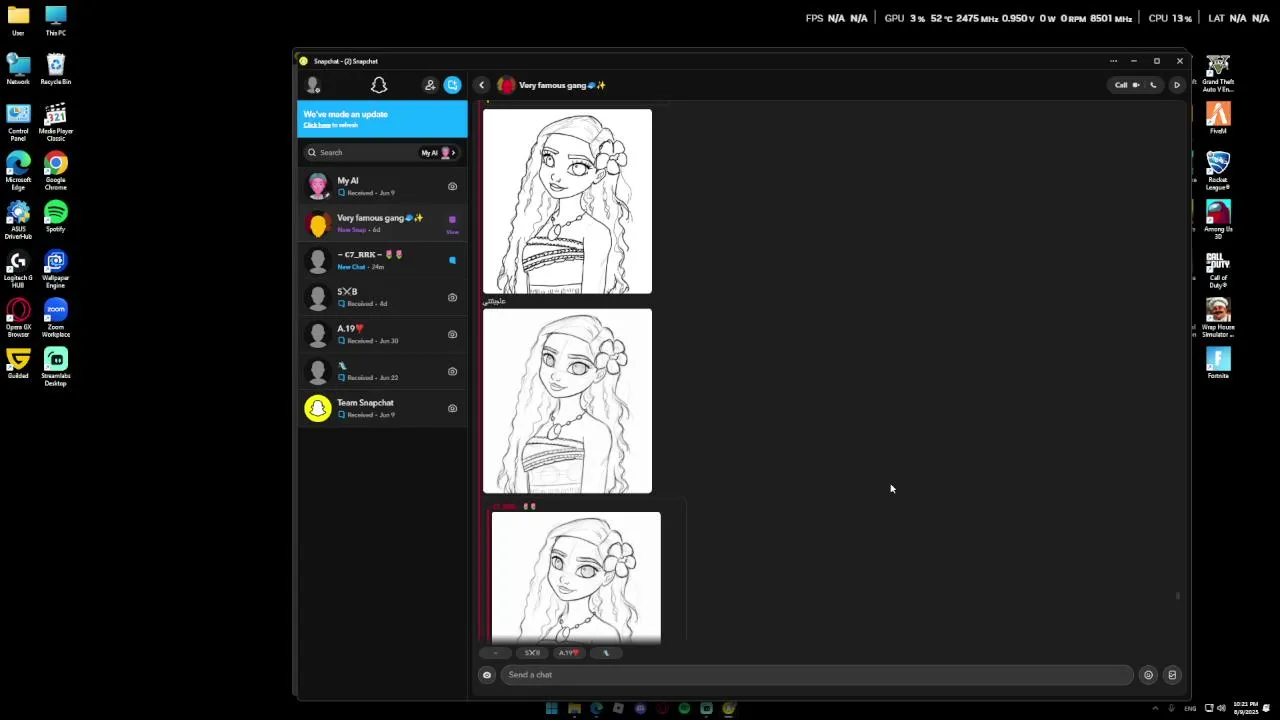
Task: Open the A.19 conversation
Action: [x=382, y=334]
